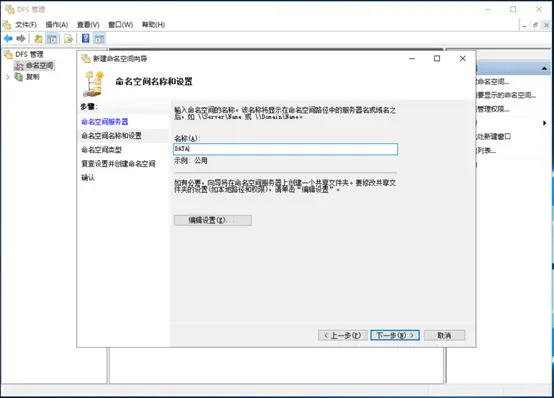The width and height of the screenshot is (554, 398).
Task: Open the 帮助(H) menu
Action: [153, 25]
